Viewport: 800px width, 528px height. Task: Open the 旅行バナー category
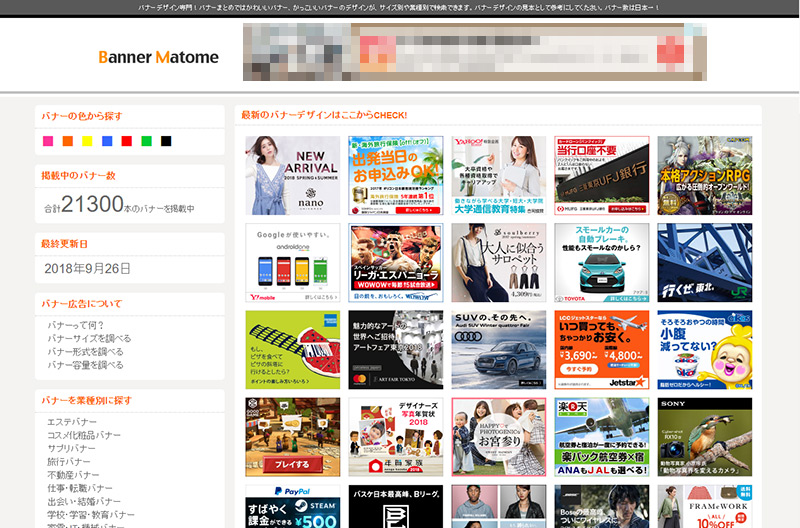pyautogui.click(x=69, y=462)
